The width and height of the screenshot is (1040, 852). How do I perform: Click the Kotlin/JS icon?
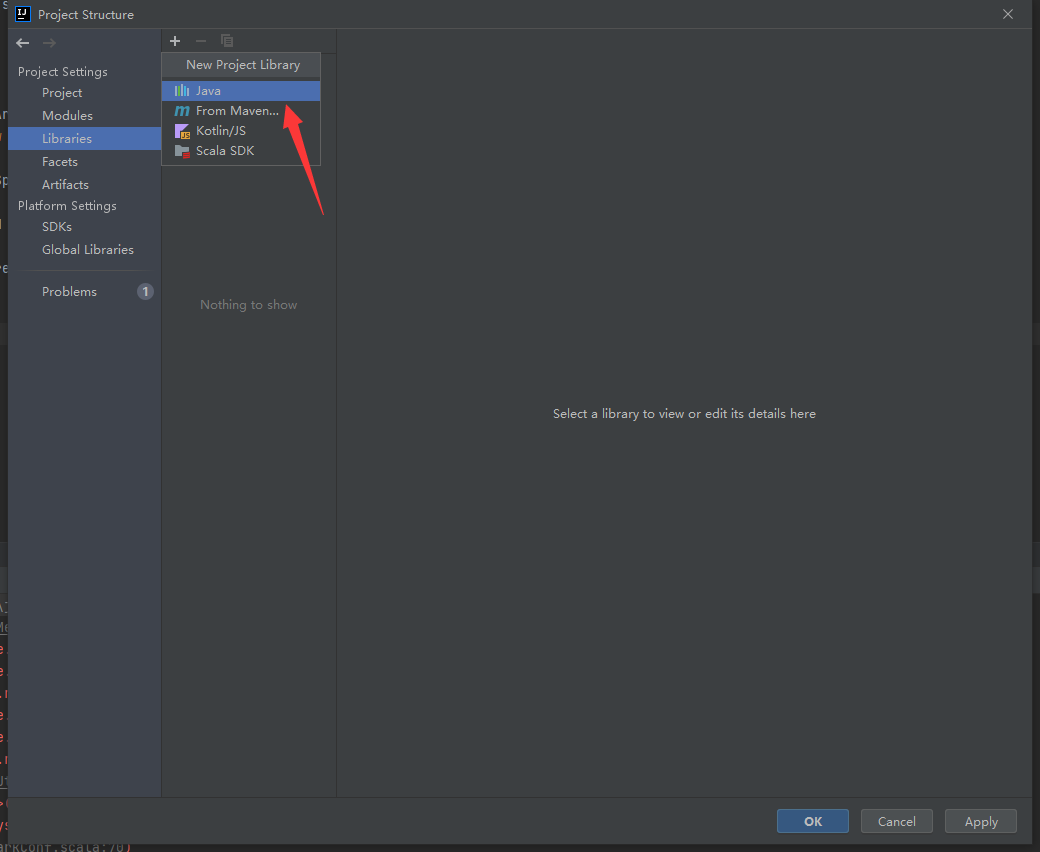click(182, 131)
